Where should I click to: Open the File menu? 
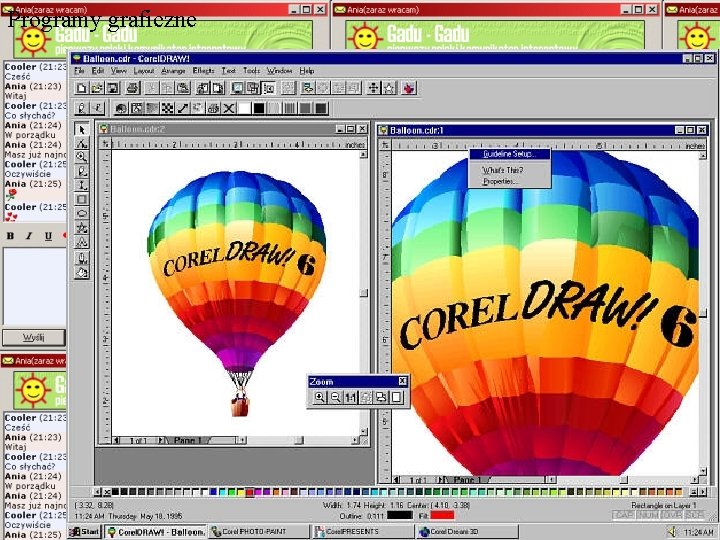(79, 71)
